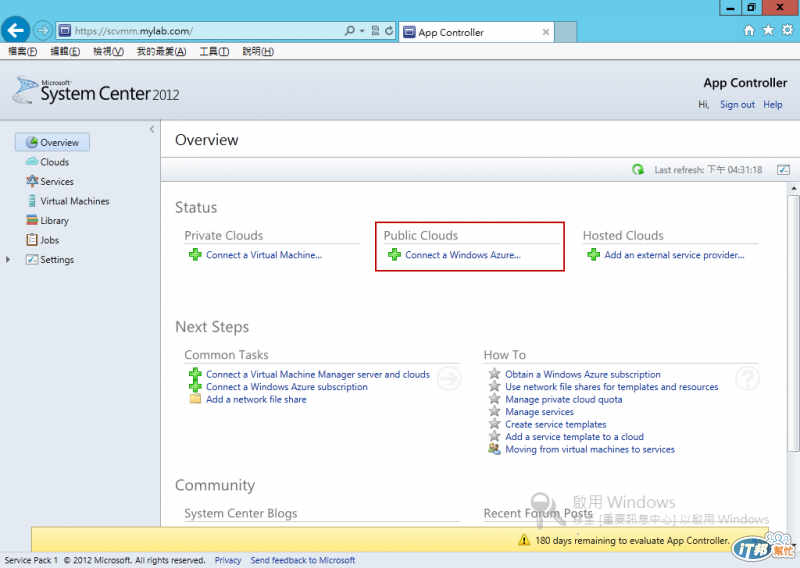The width and height of the screenshot is (800, 568).
Task: Click the Sign out link
Action: [x=737, y=104]
